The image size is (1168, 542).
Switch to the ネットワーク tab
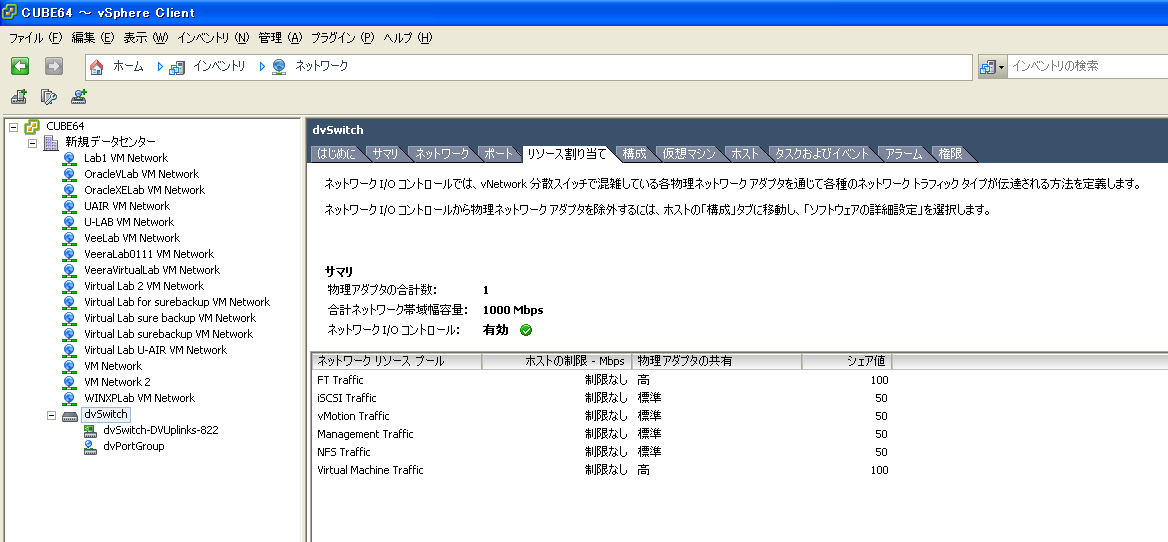click(x=442, y=154)
